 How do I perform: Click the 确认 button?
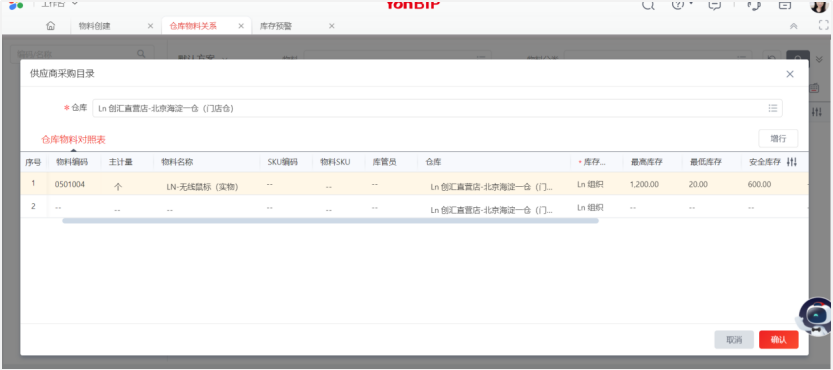778,340
